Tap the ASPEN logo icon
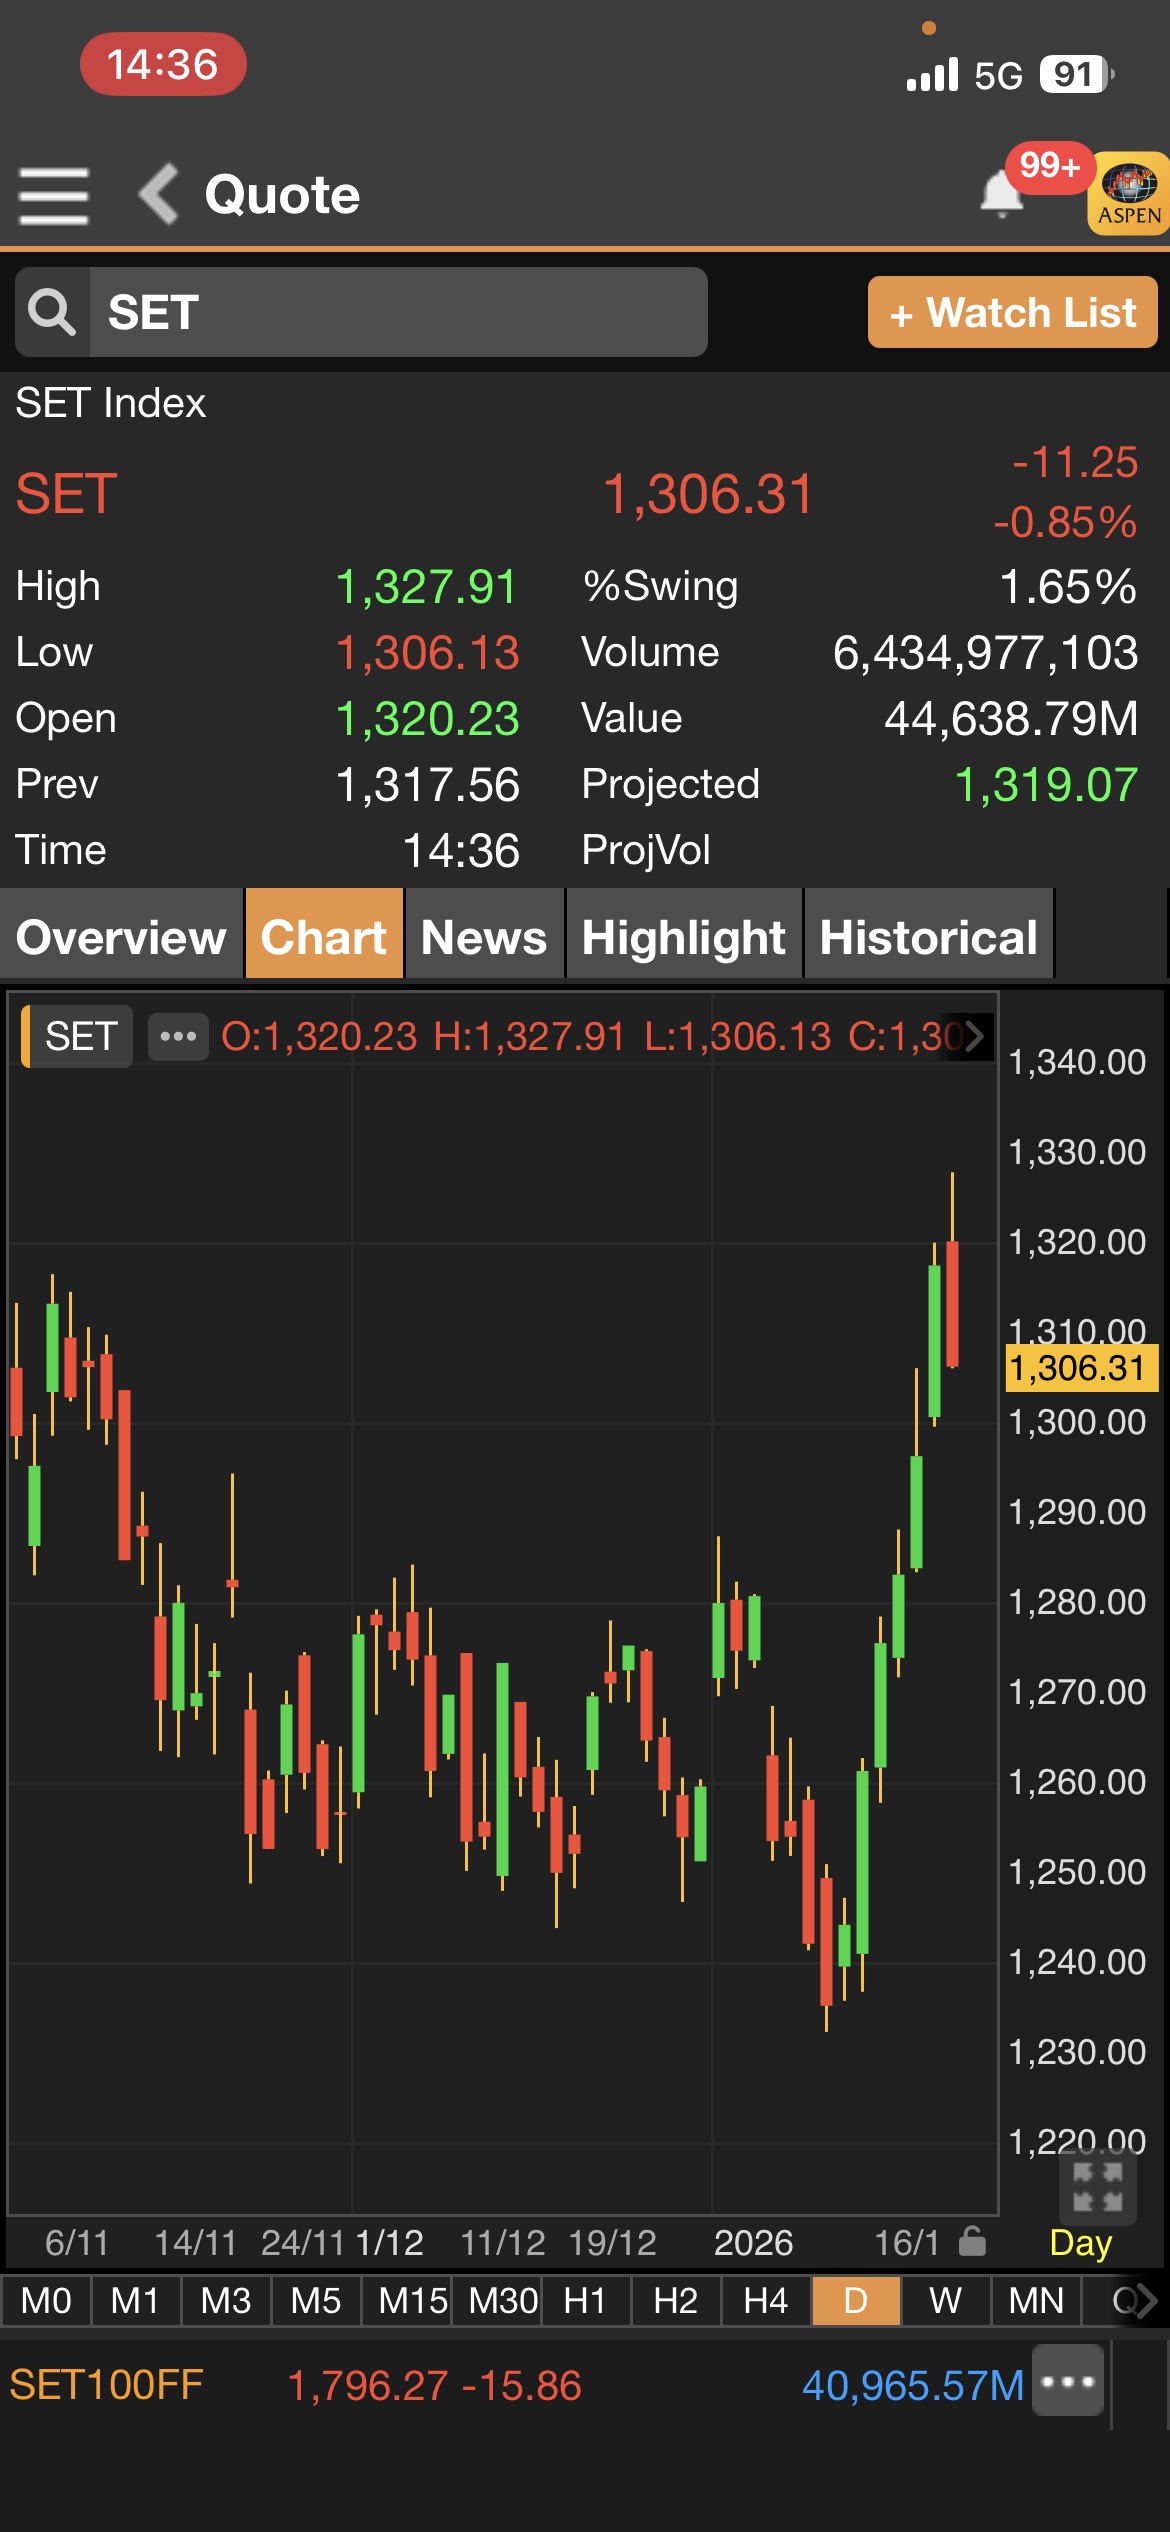 click(1129, 194)
